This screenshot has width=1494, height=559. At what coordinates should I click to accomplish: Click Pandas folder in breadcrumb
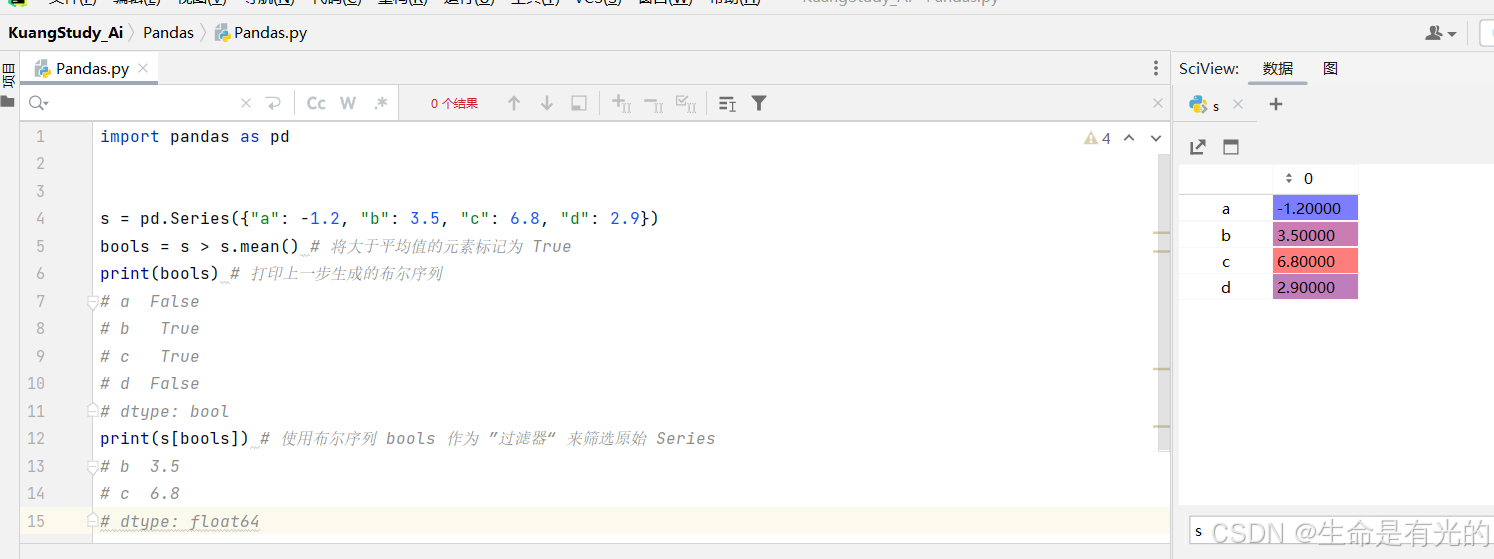coord(168,32)
